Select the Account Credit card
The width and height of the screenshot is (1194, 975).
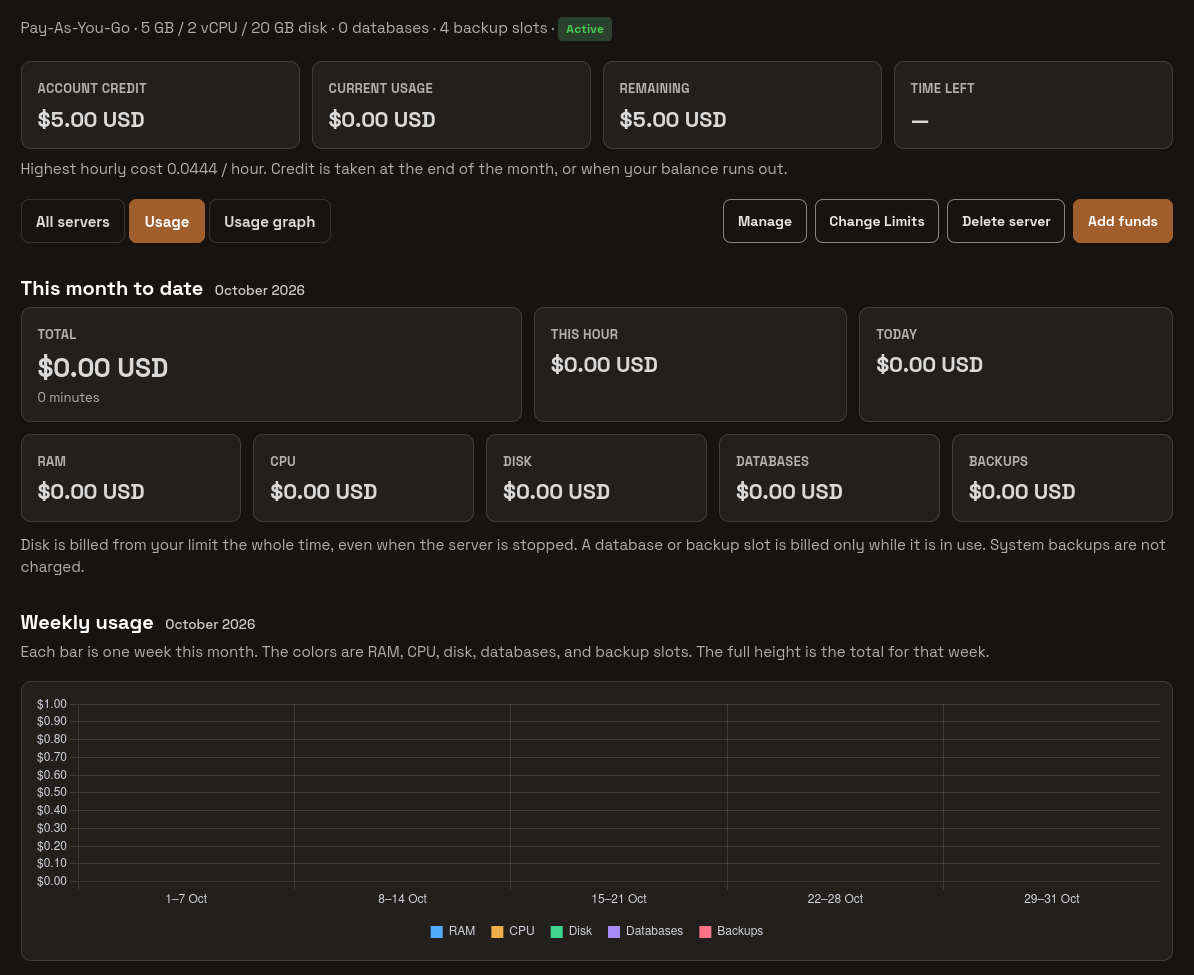point(160,105)
